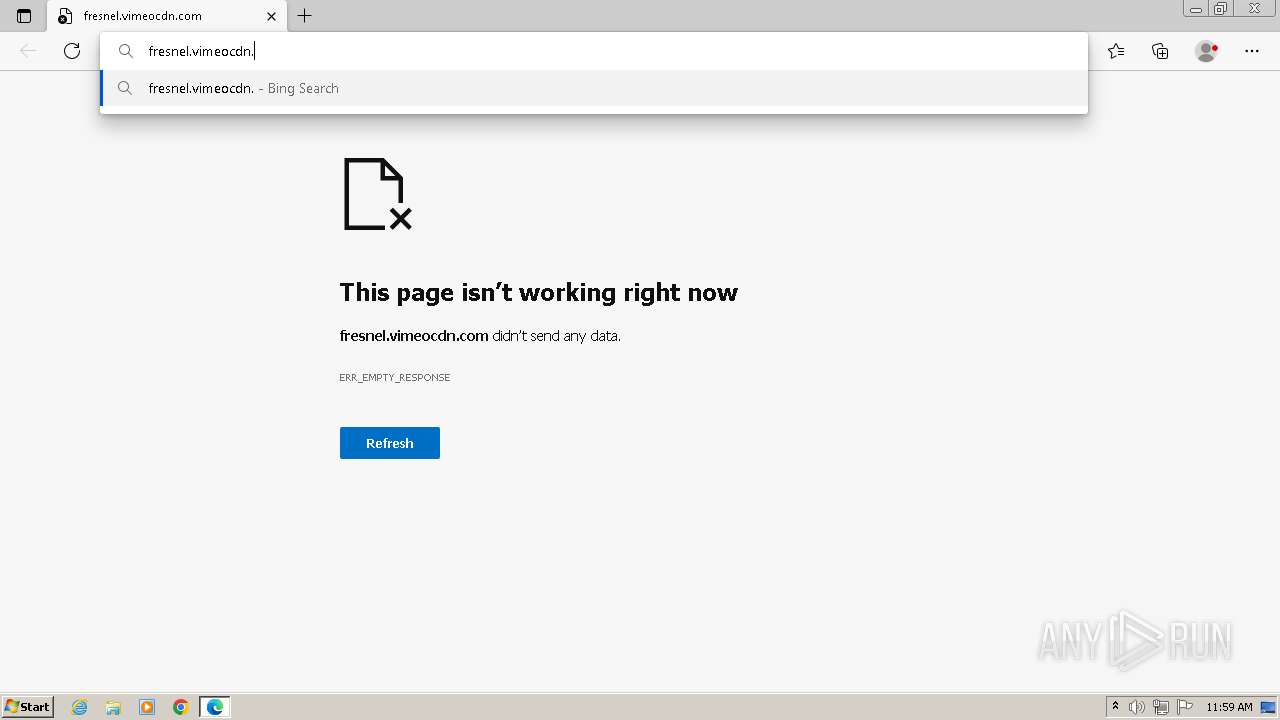Click the browser back arrow

[x=28, y=51]
